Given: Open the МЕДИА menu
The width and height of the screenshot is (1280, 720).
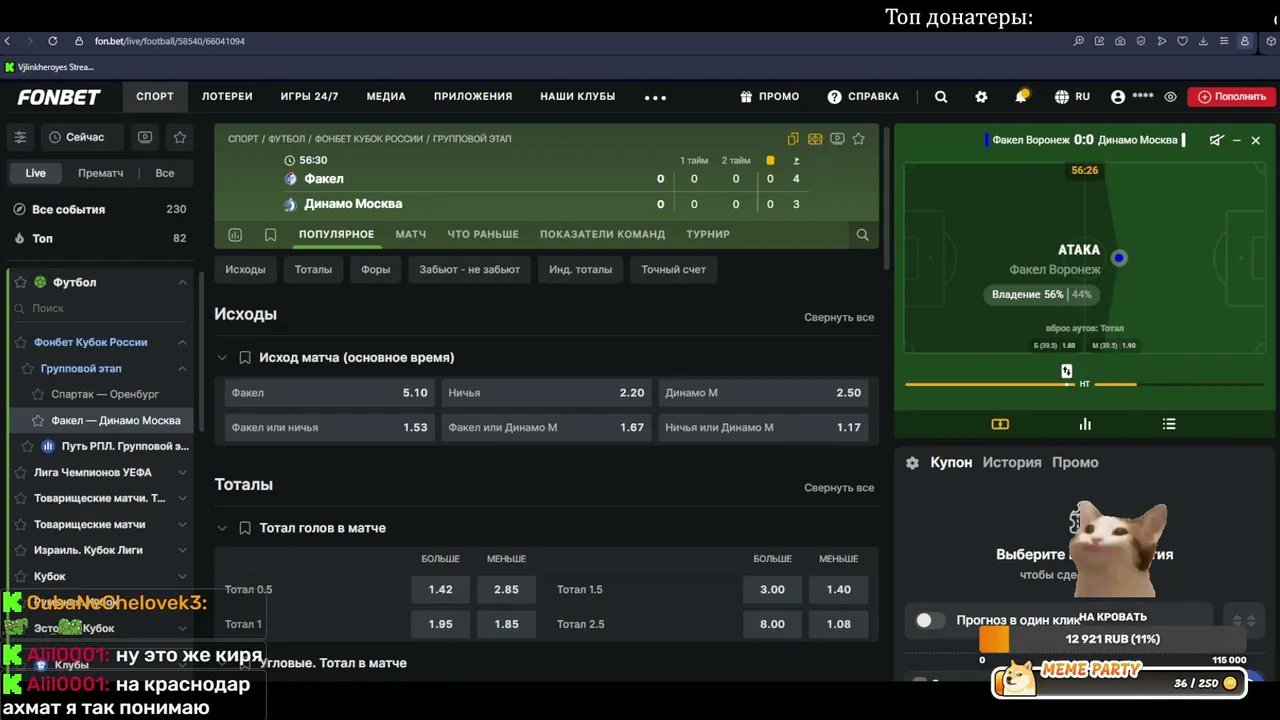Looking at the screenshot, I should [x=386, y=97].
